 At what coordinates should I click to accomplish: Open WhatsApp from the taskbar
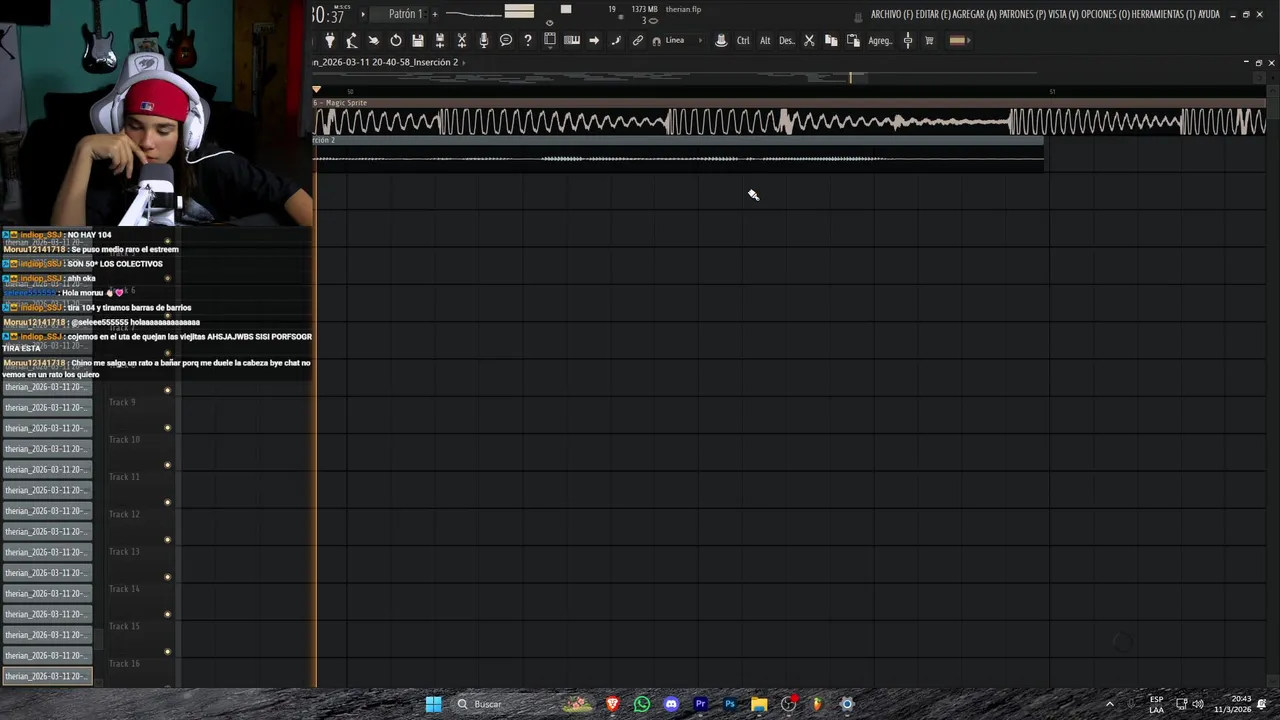[x=642, y=704]
